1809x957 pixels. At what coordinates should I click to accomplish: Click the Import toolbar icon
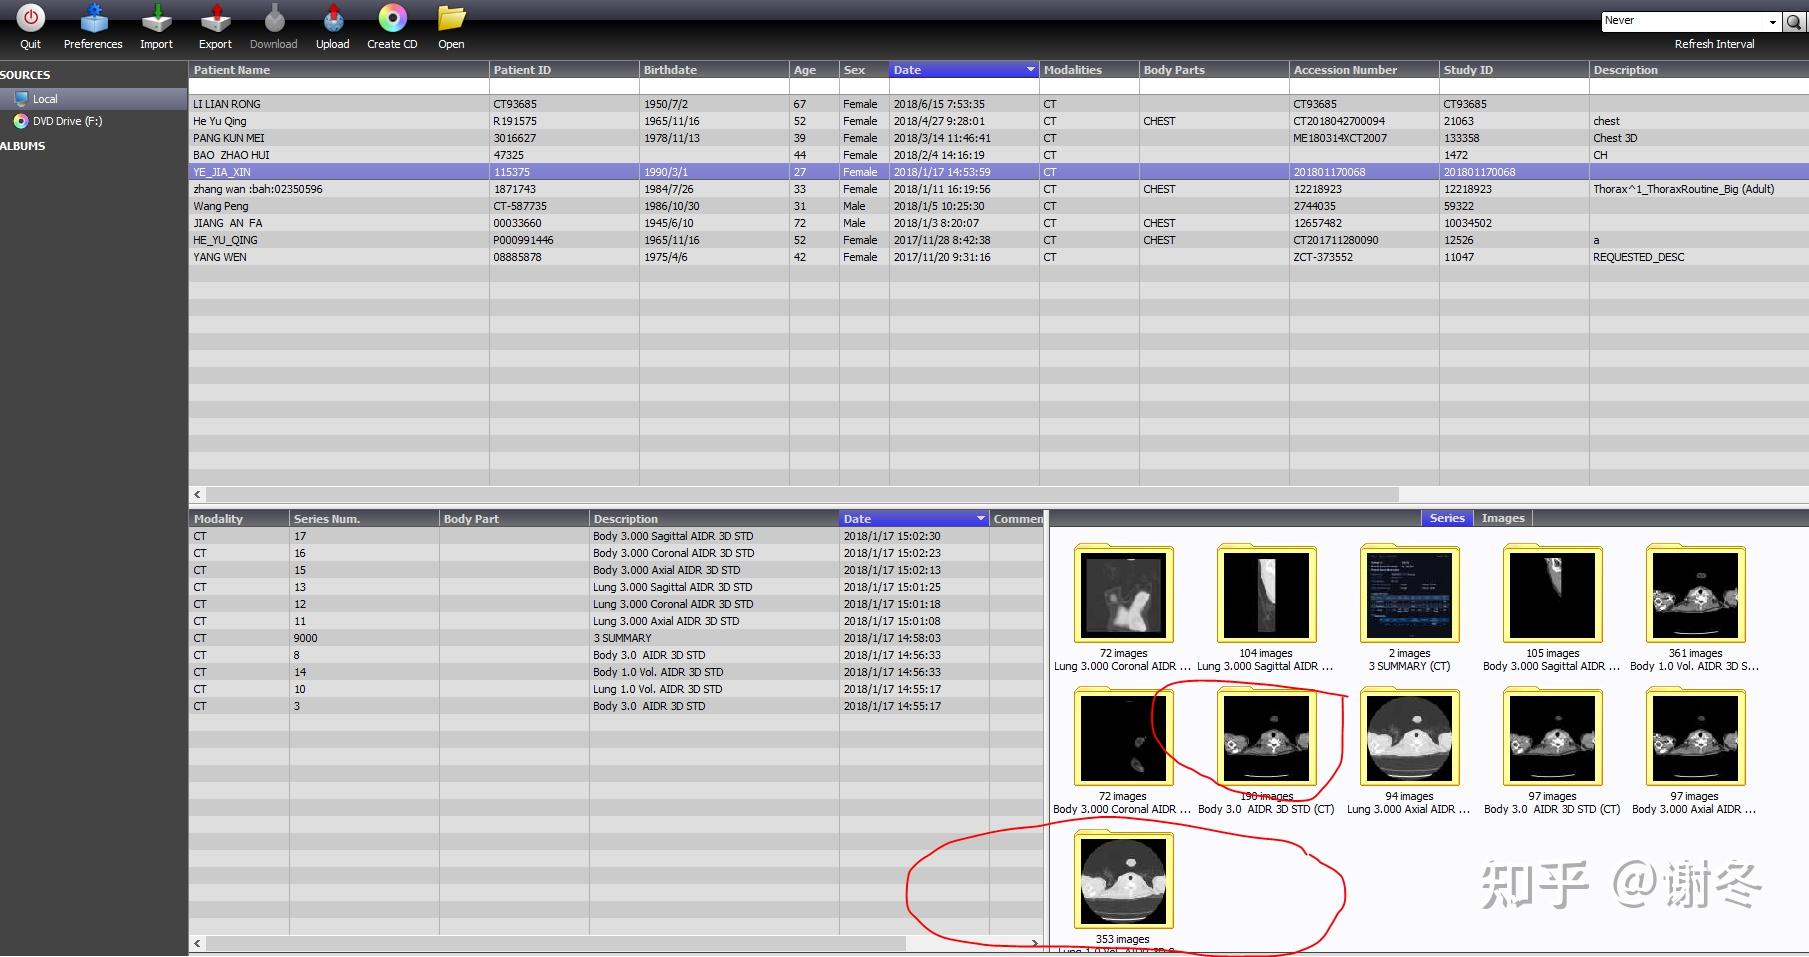pyautogui.click(x=156, y=18)
